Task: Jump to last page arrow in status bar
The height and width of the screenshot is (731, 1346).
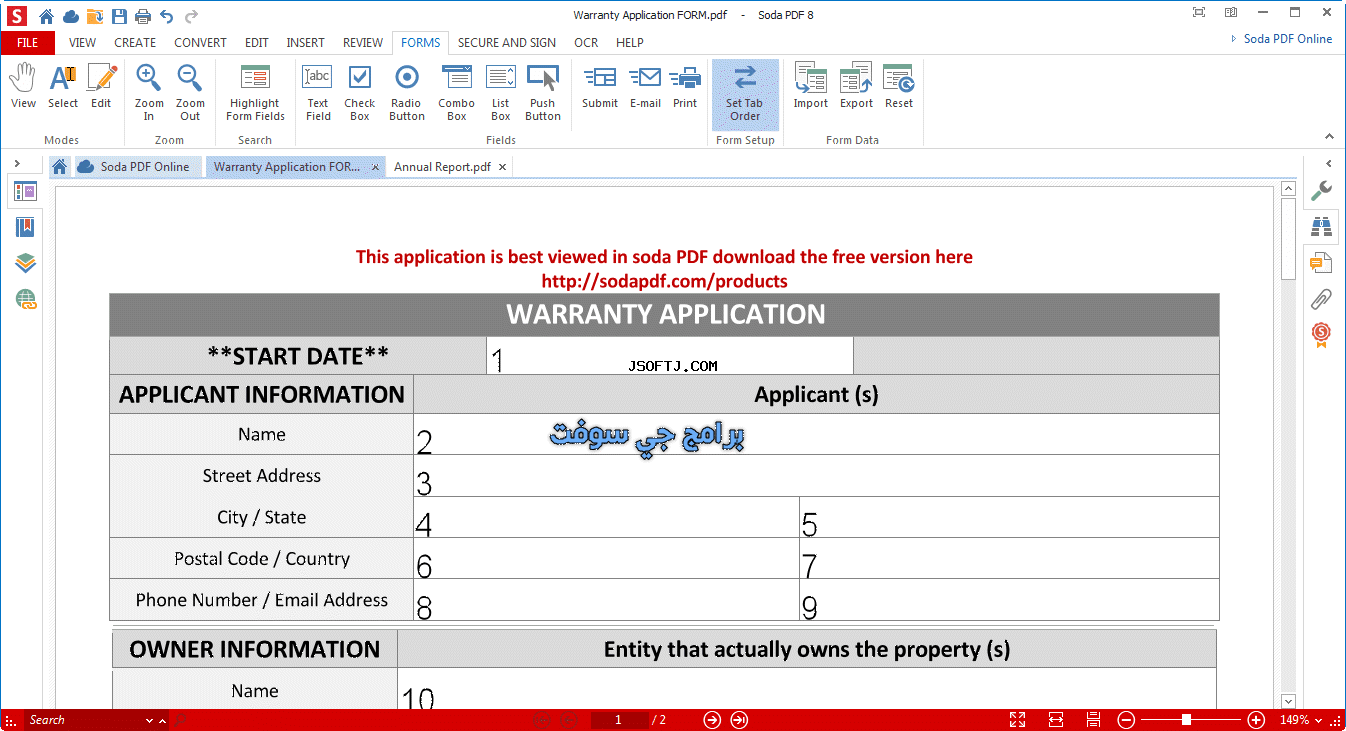Action: (739, 720)
